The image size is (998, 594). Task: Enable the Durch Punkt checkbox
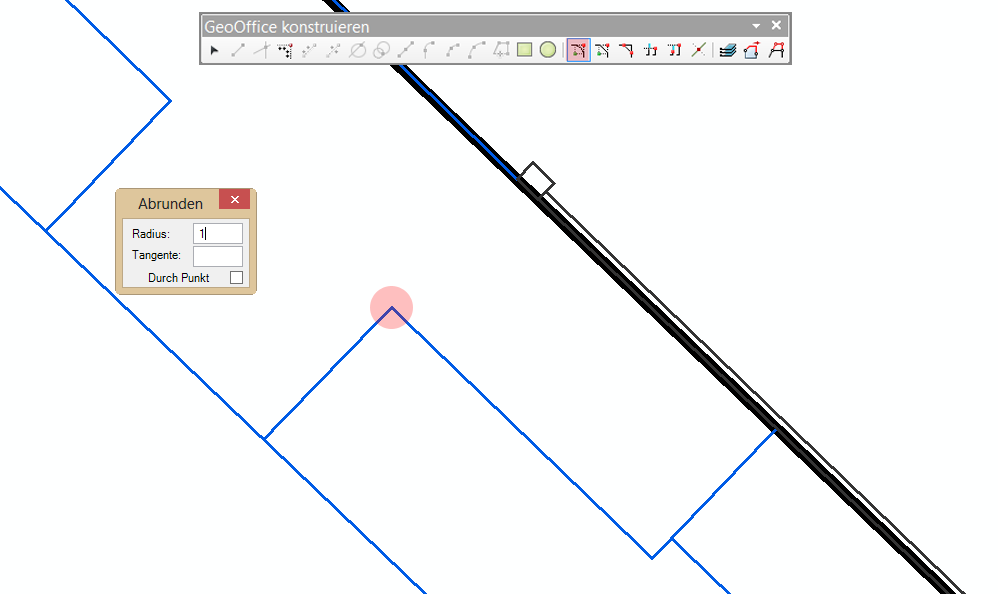(236, 278)
